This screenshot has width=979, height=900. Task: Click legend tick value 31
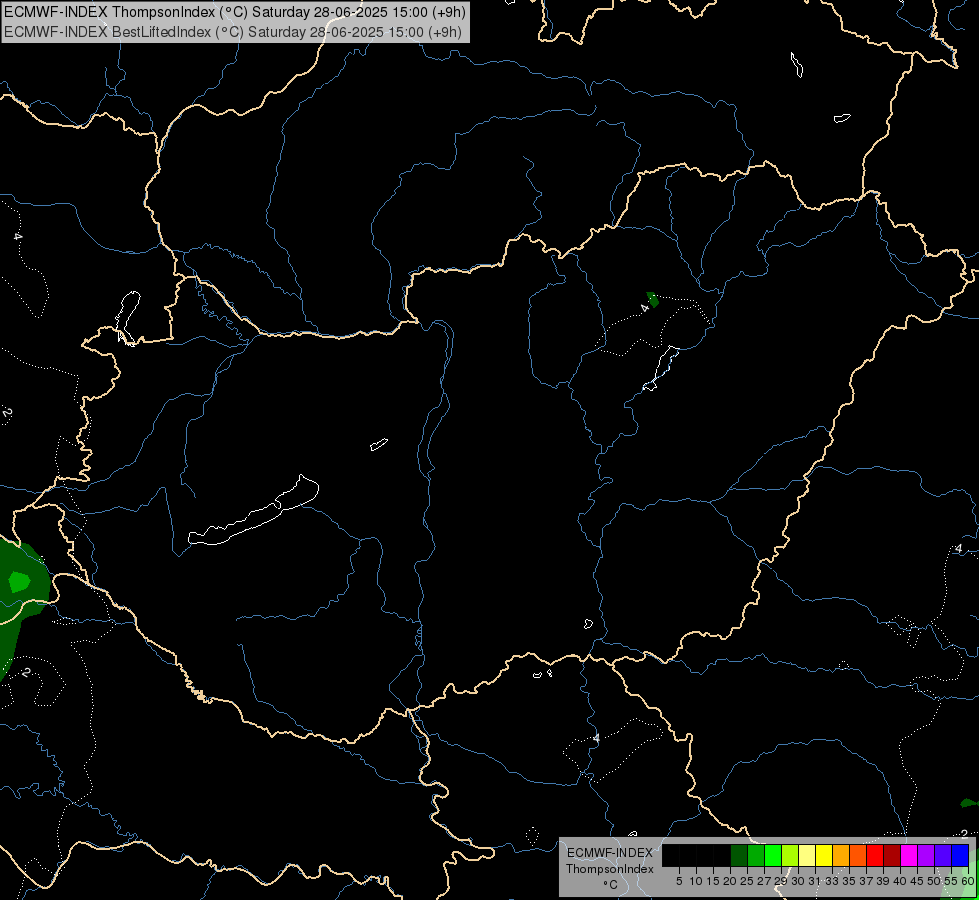click(815, 881)
